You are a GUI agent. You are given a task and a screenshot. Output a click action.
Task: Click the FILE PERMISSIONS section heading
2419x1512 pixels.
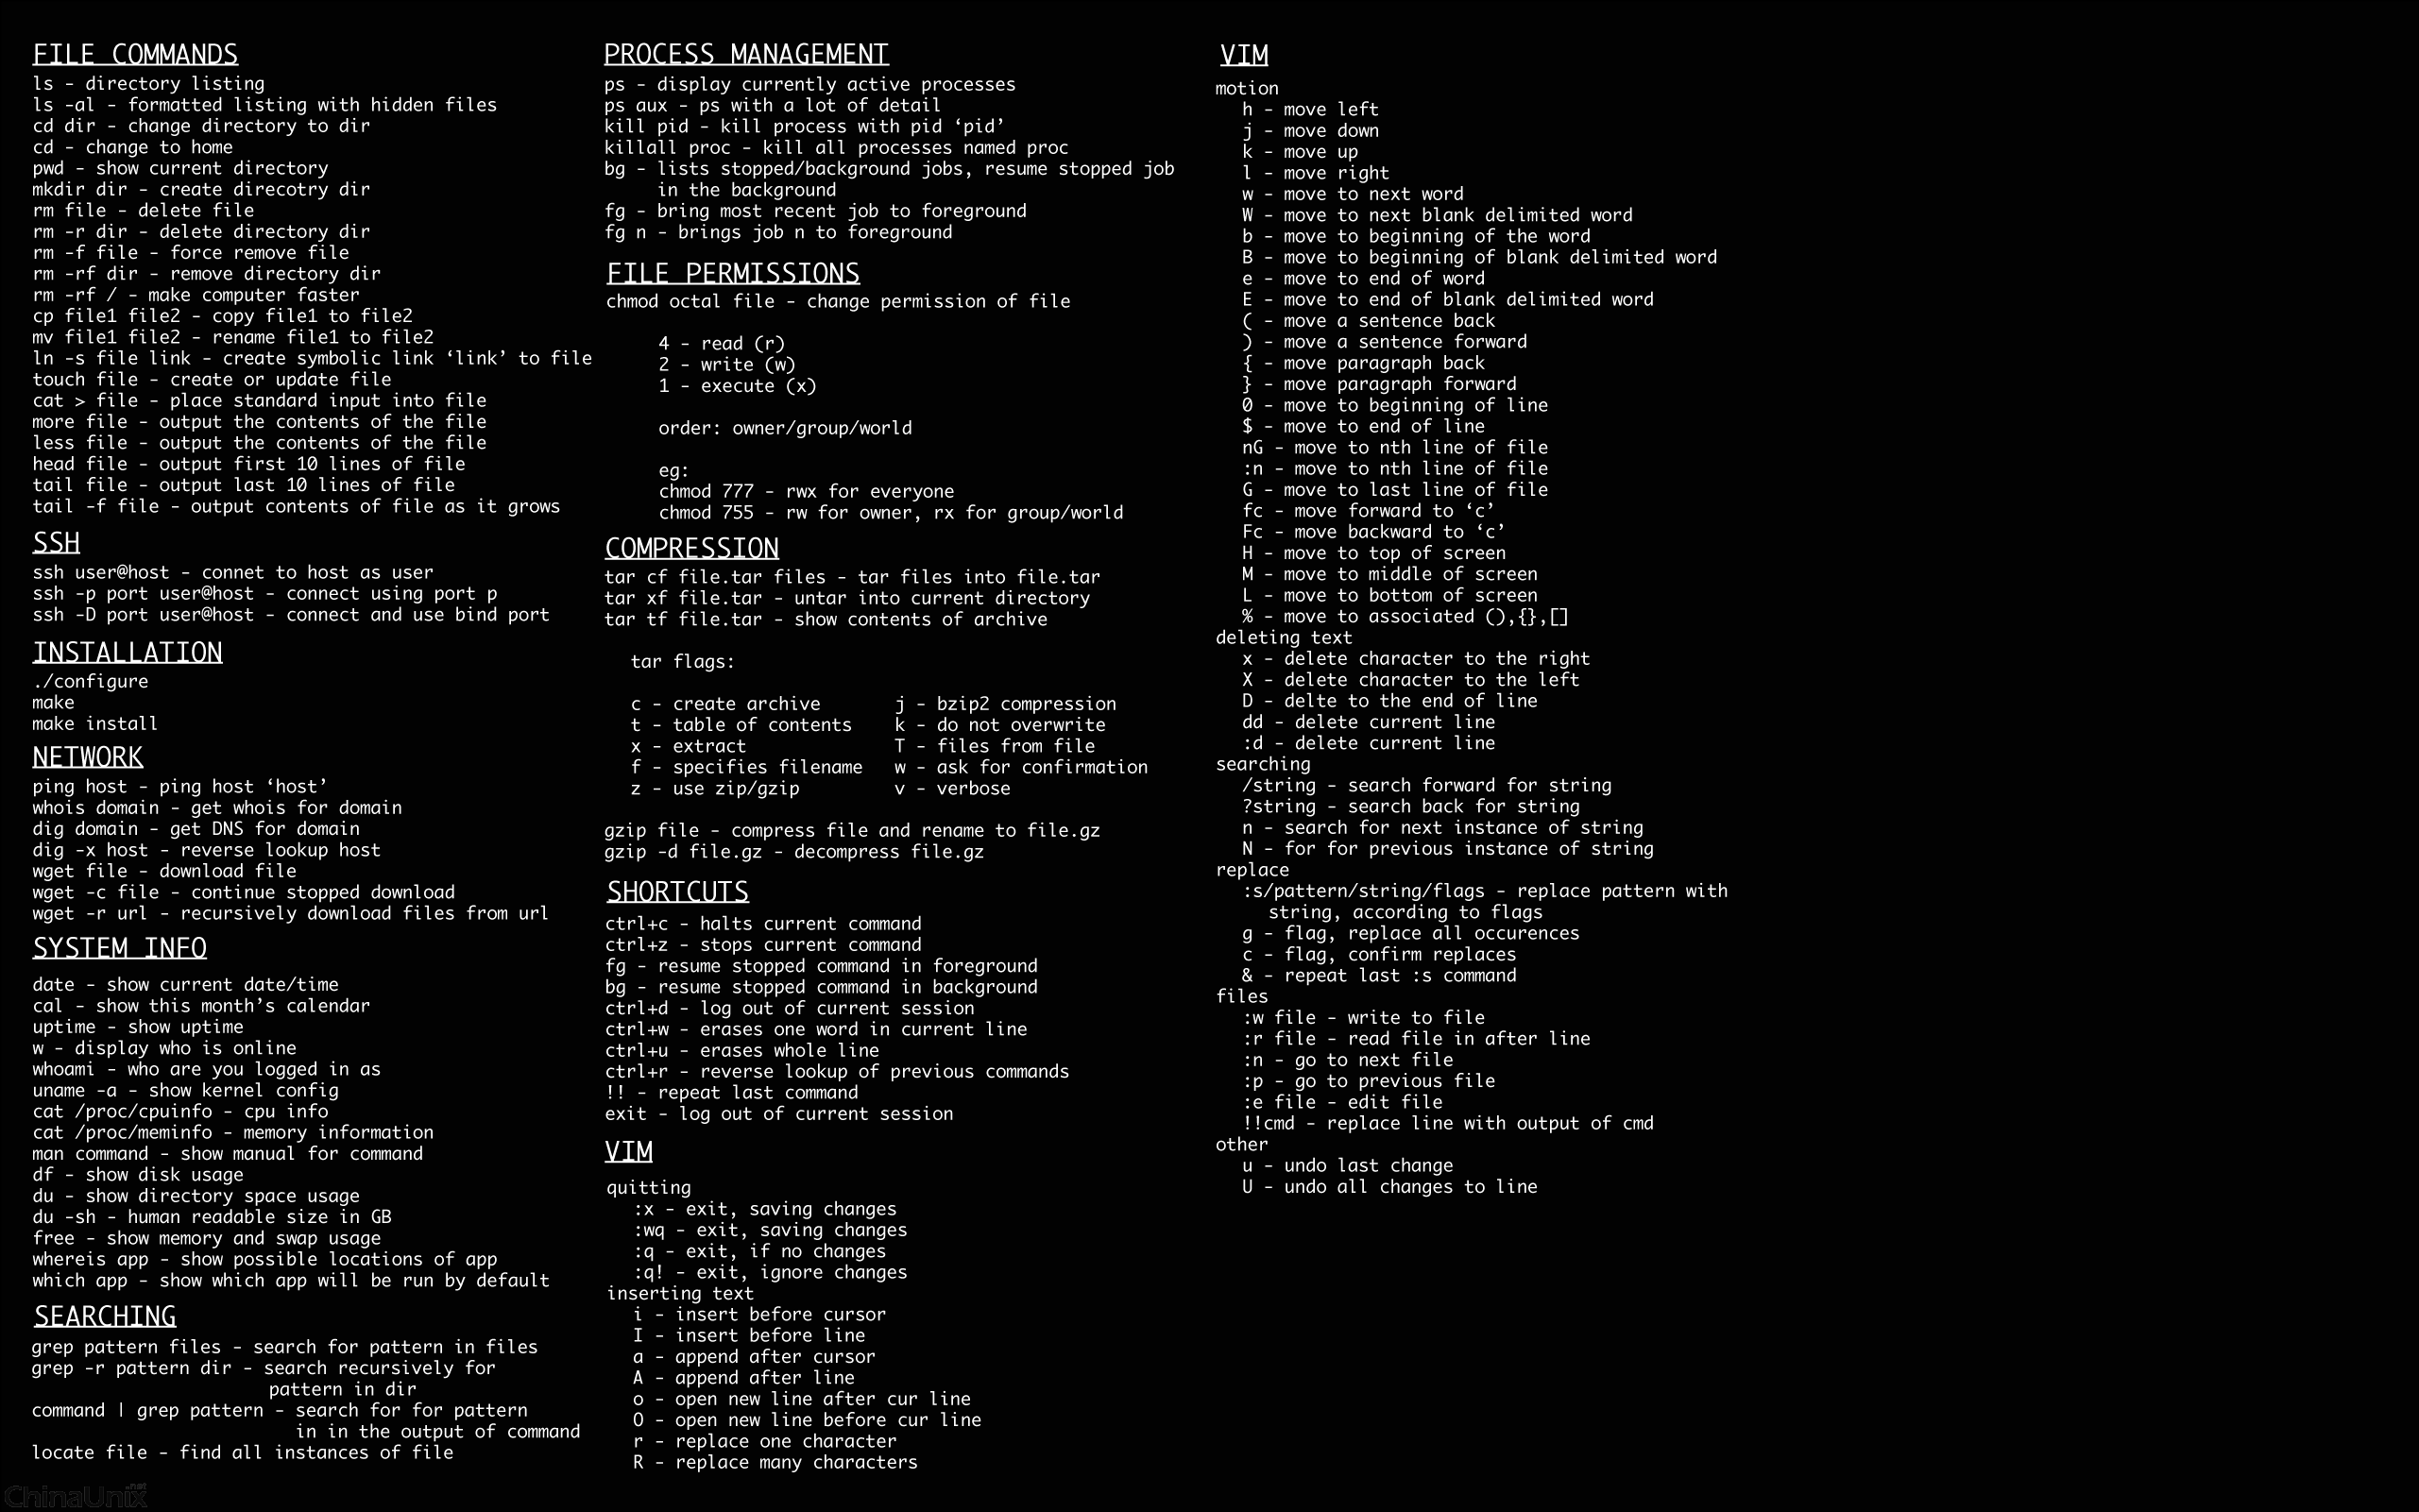(733, 274)
